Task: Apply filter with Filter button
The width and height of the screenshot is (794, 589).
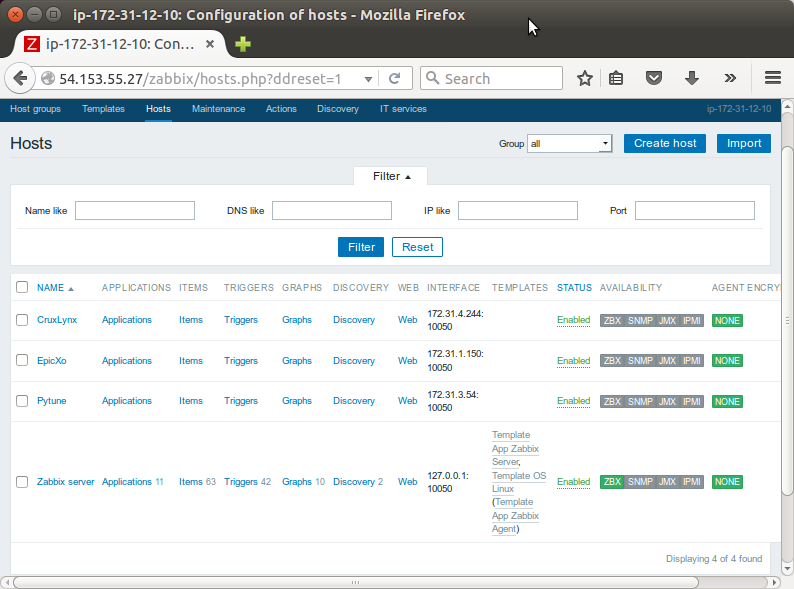Action: point(361,247)
